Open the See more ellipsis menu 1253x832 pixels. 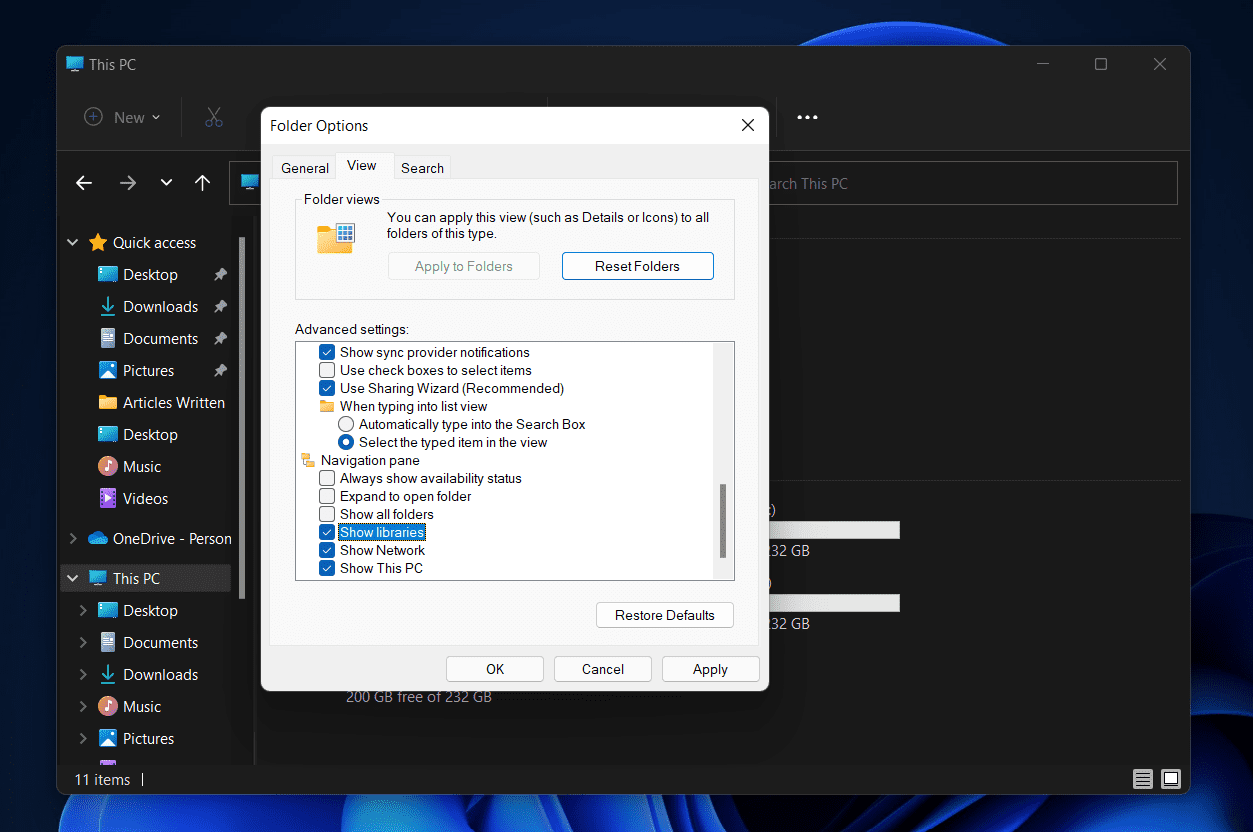click(x=807, y=117)
